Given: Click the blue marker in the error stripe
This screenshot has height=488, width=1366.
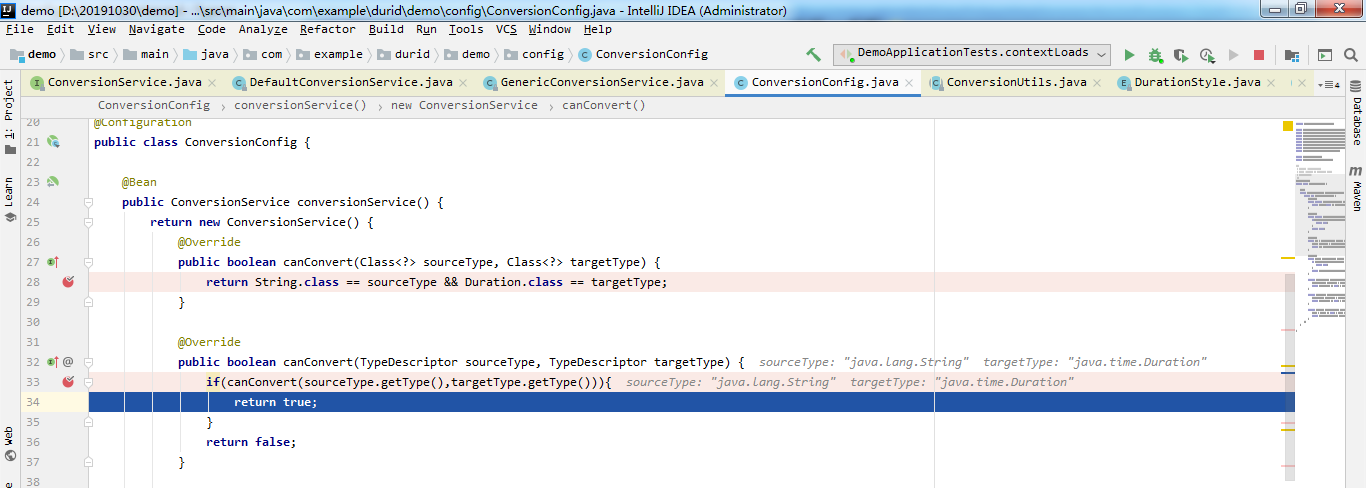Looking at the screenshot, I should 1288,373.
